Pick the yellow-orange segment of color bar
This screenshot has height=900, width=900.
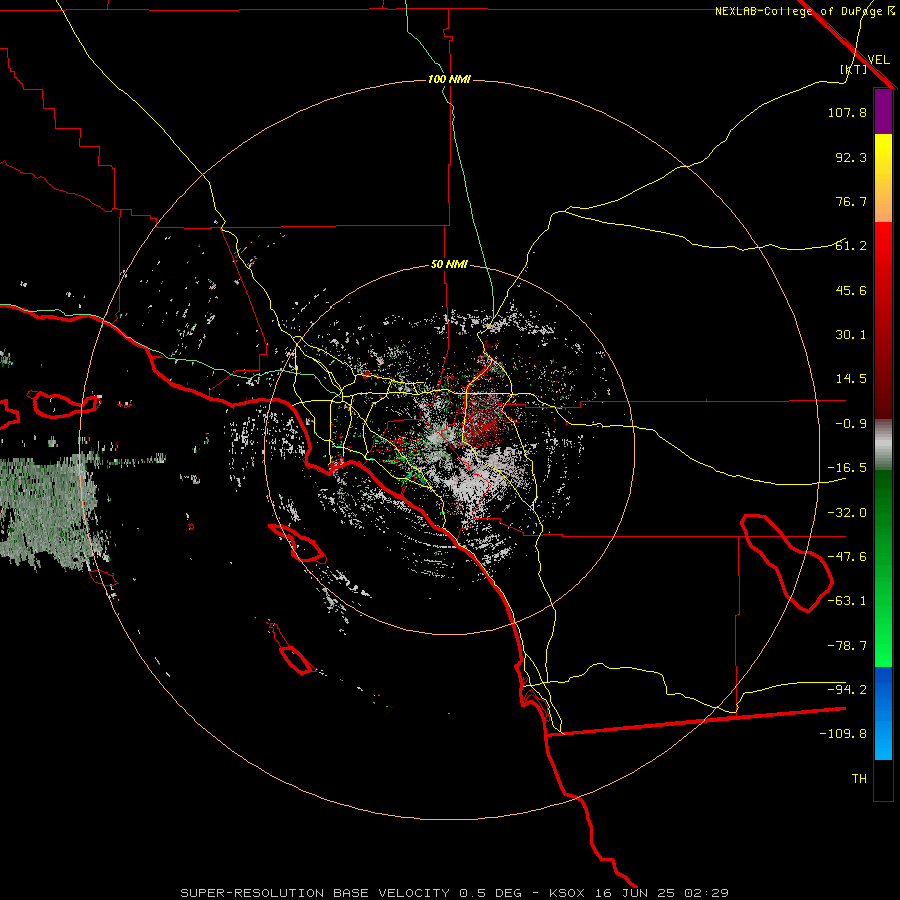[883, 178]
